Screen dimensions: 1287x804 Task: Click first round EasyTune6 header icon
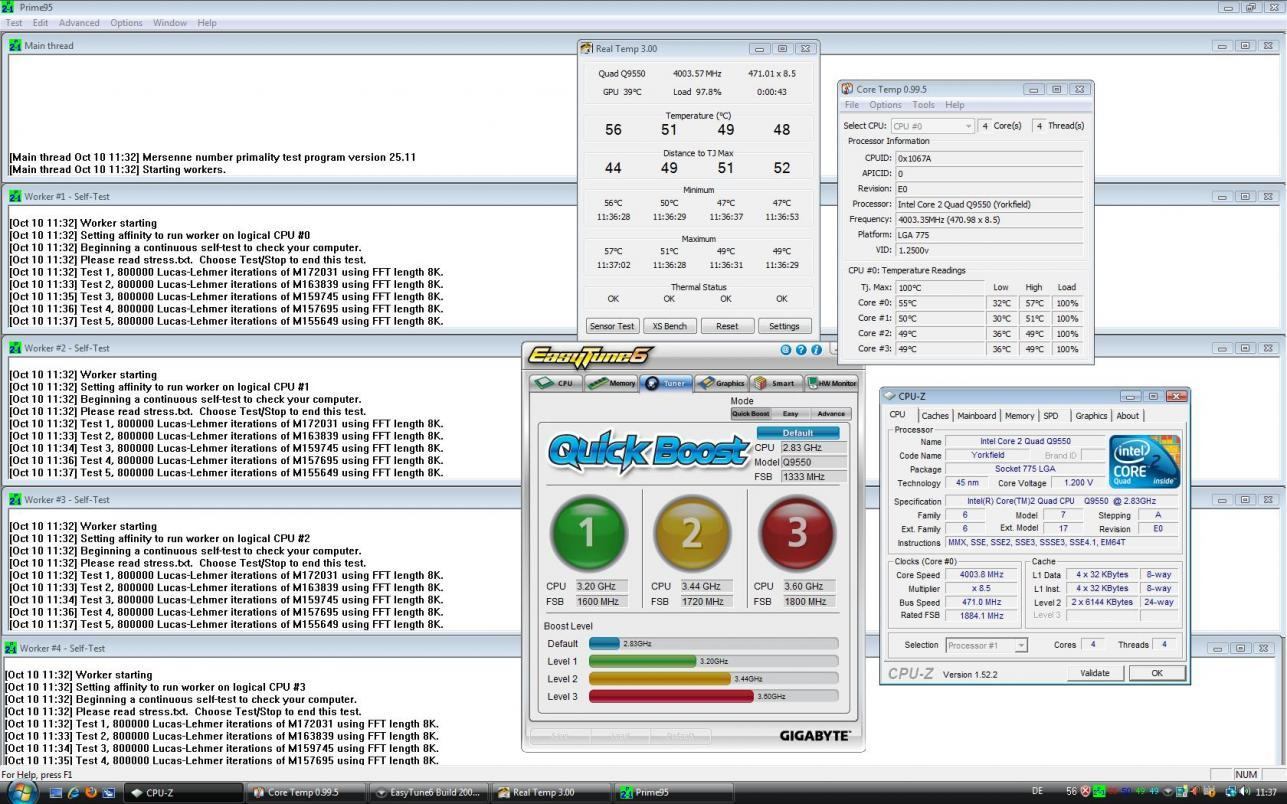pos(785,350)
